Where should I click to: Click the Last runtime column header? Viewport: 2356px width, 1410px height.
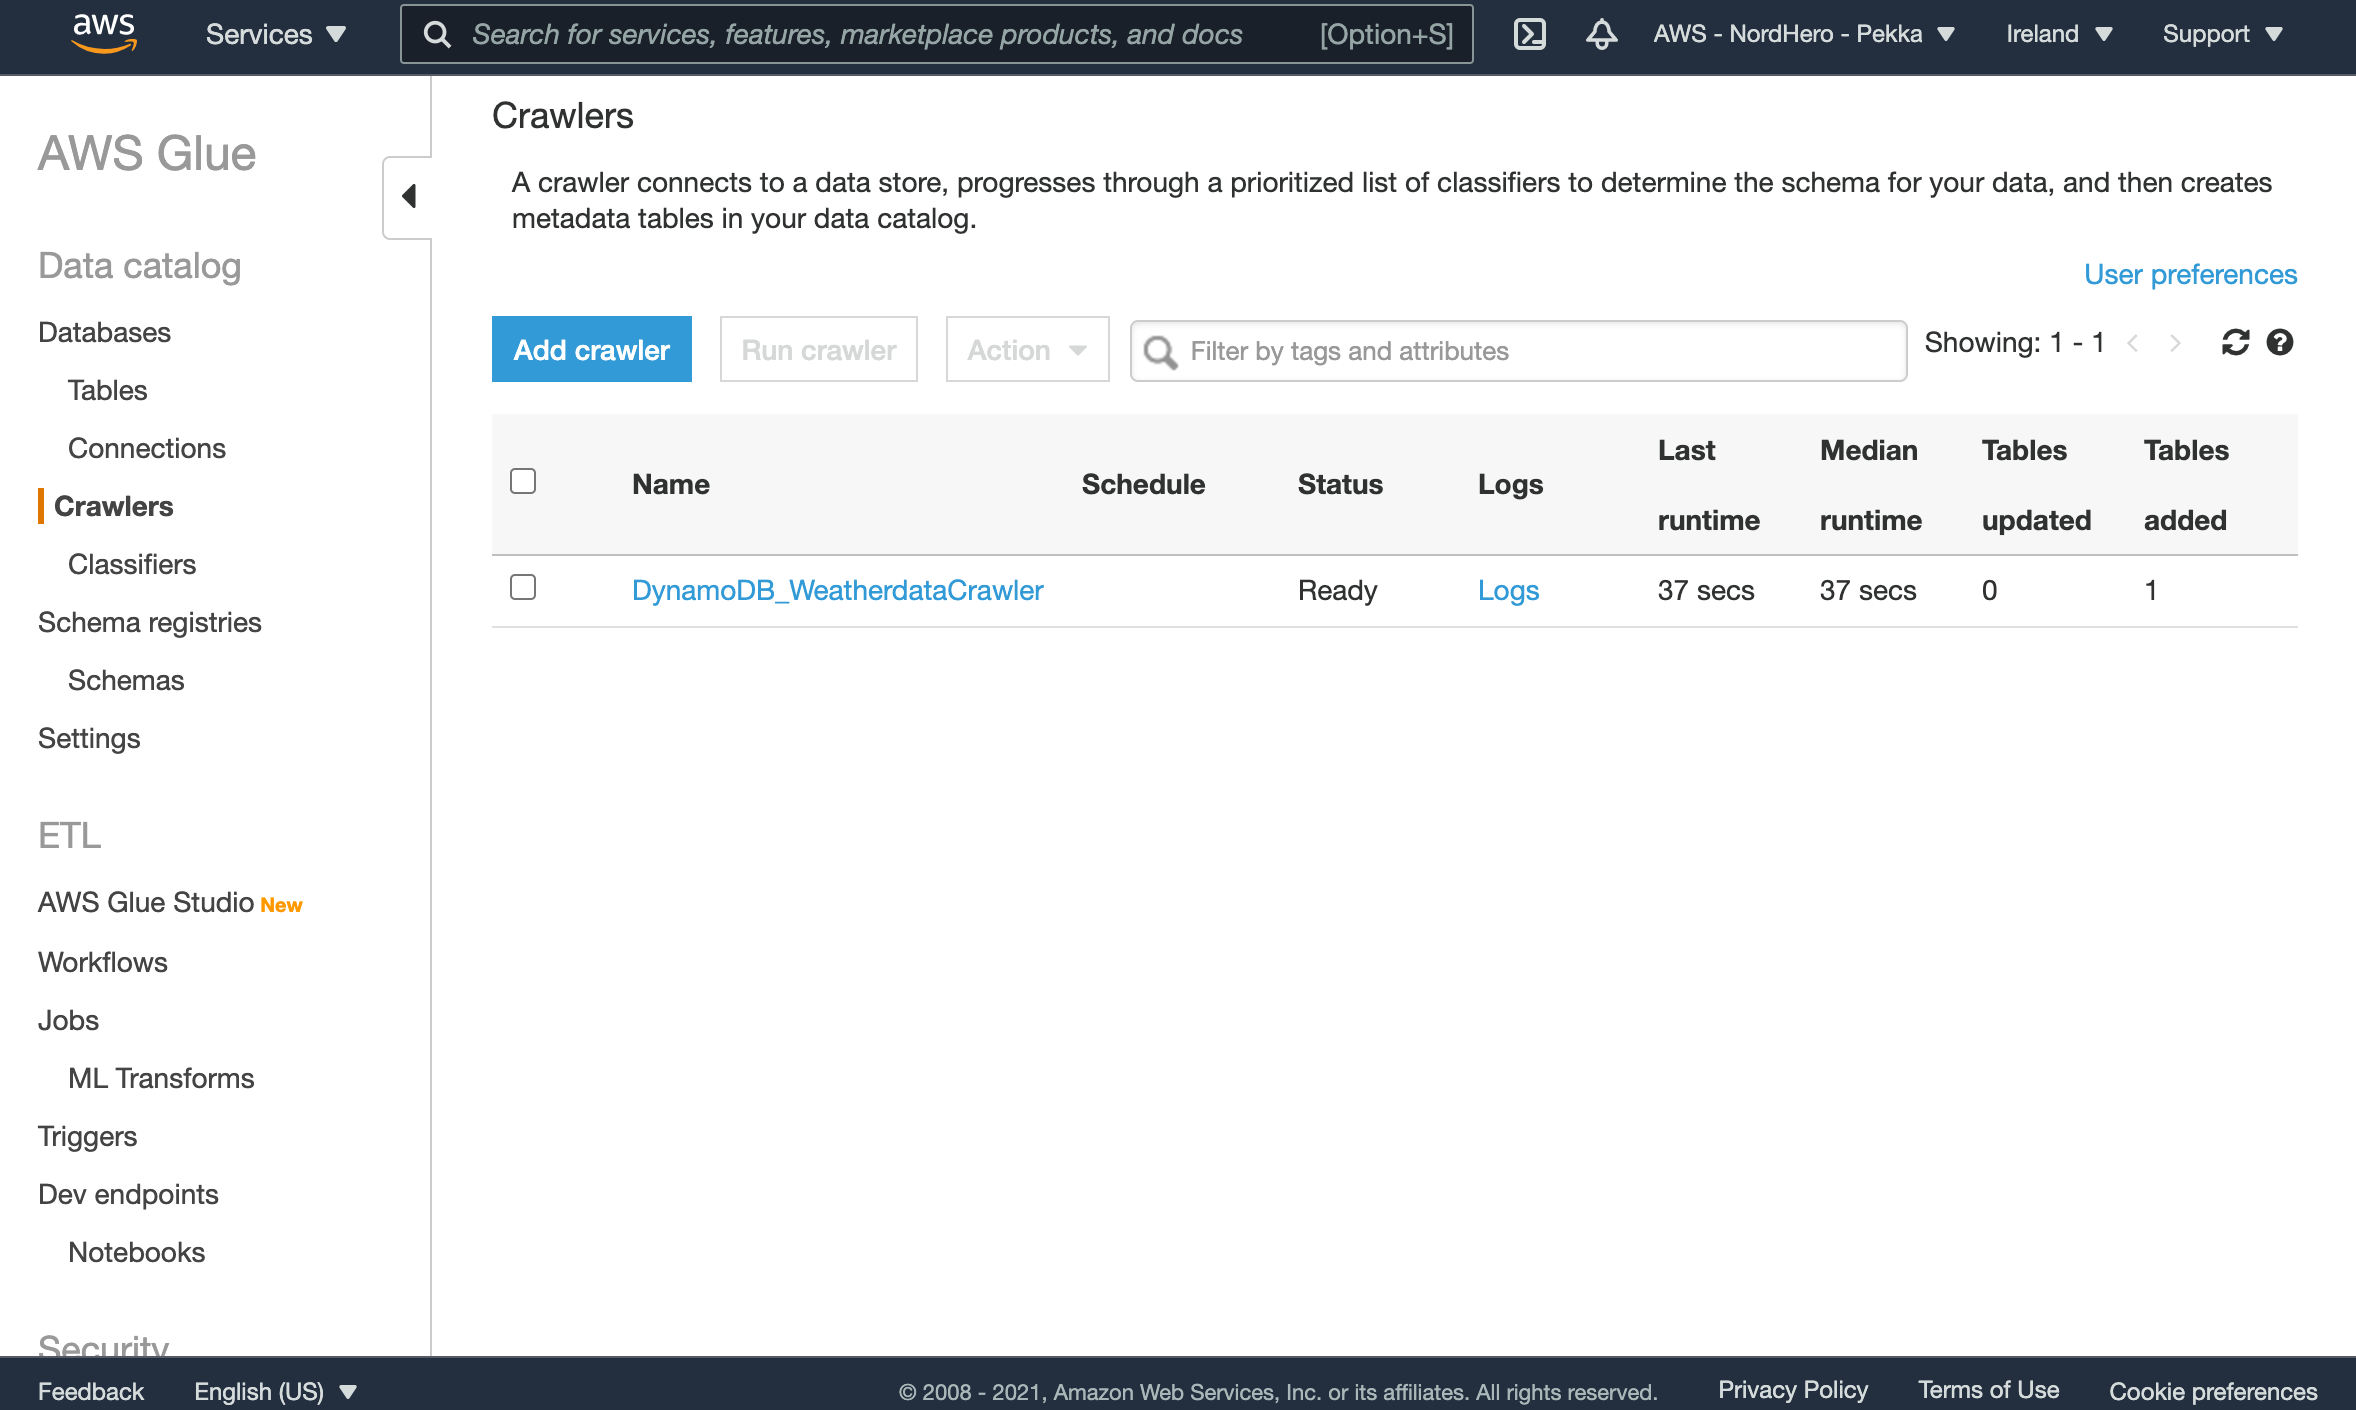coord(1708,485)
